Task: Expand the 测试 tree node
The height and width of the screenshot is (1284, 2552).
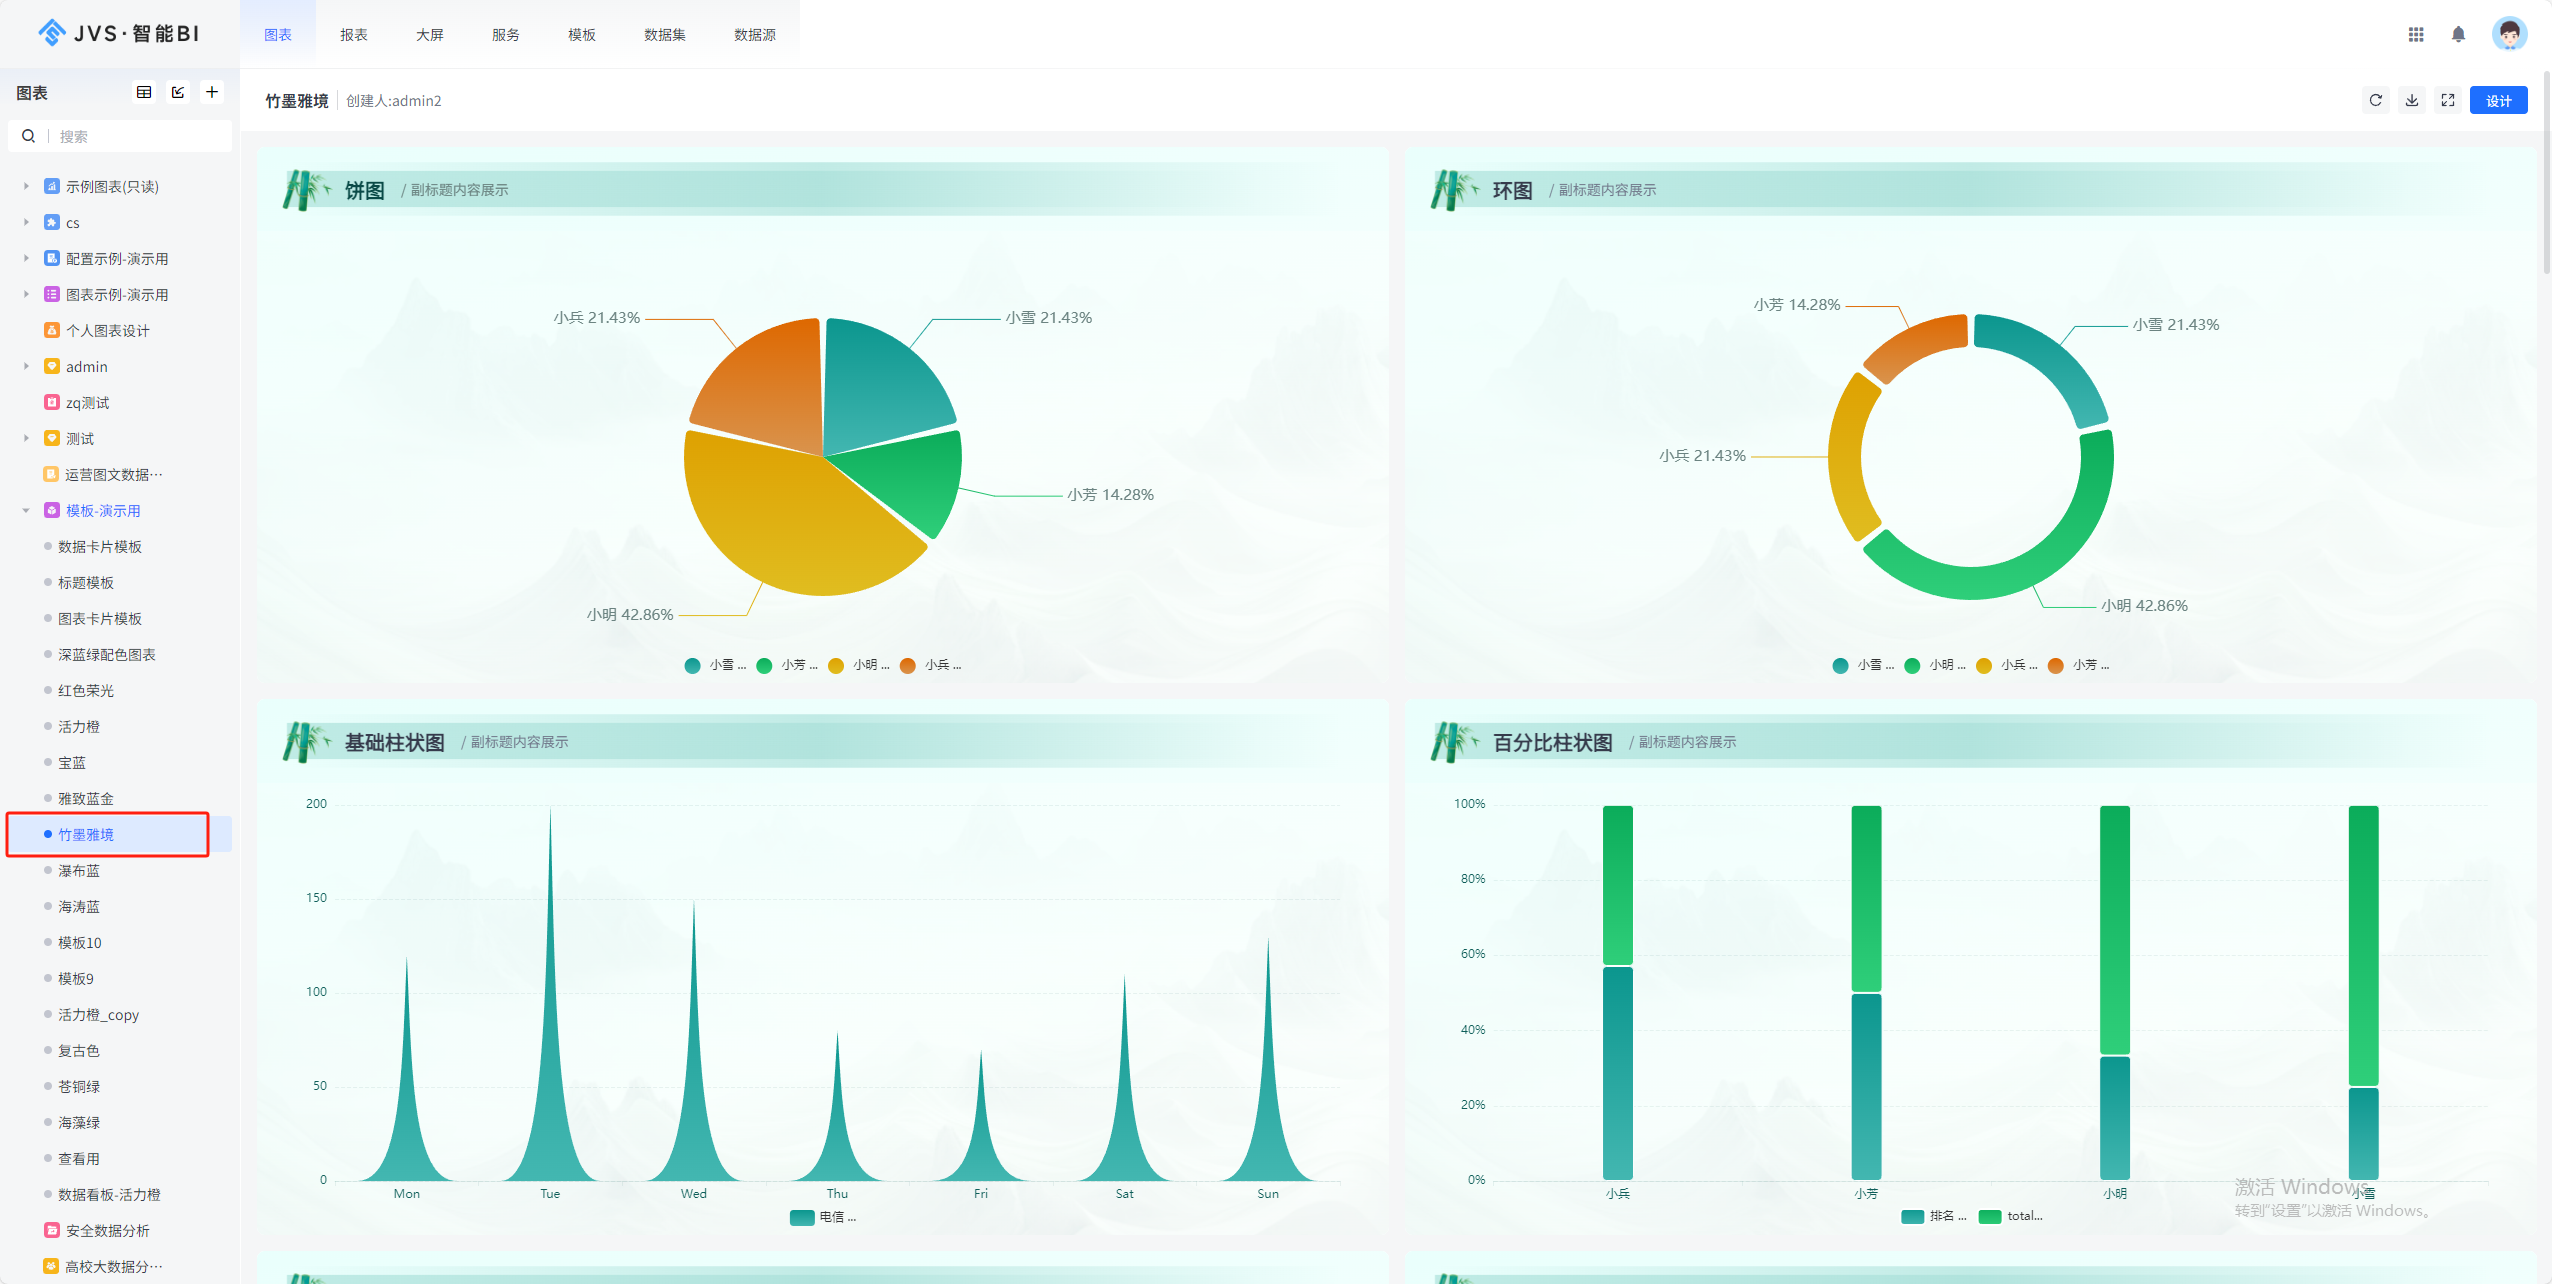Action: [x=26, y=438]
